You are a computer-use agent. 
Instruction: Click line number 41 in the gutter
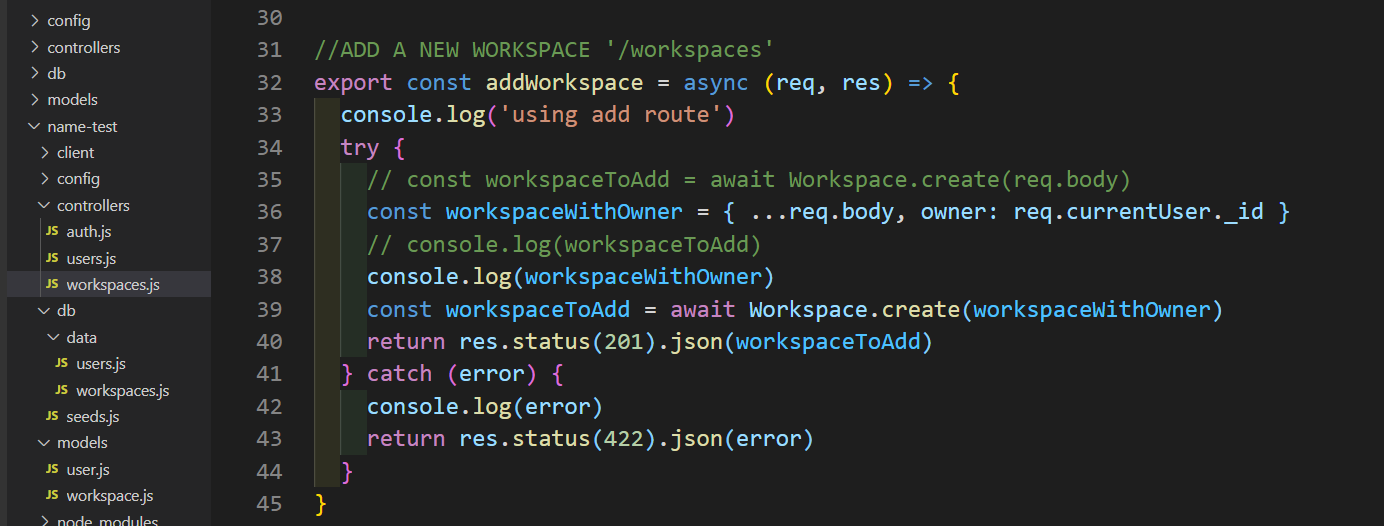pos(269,374)
